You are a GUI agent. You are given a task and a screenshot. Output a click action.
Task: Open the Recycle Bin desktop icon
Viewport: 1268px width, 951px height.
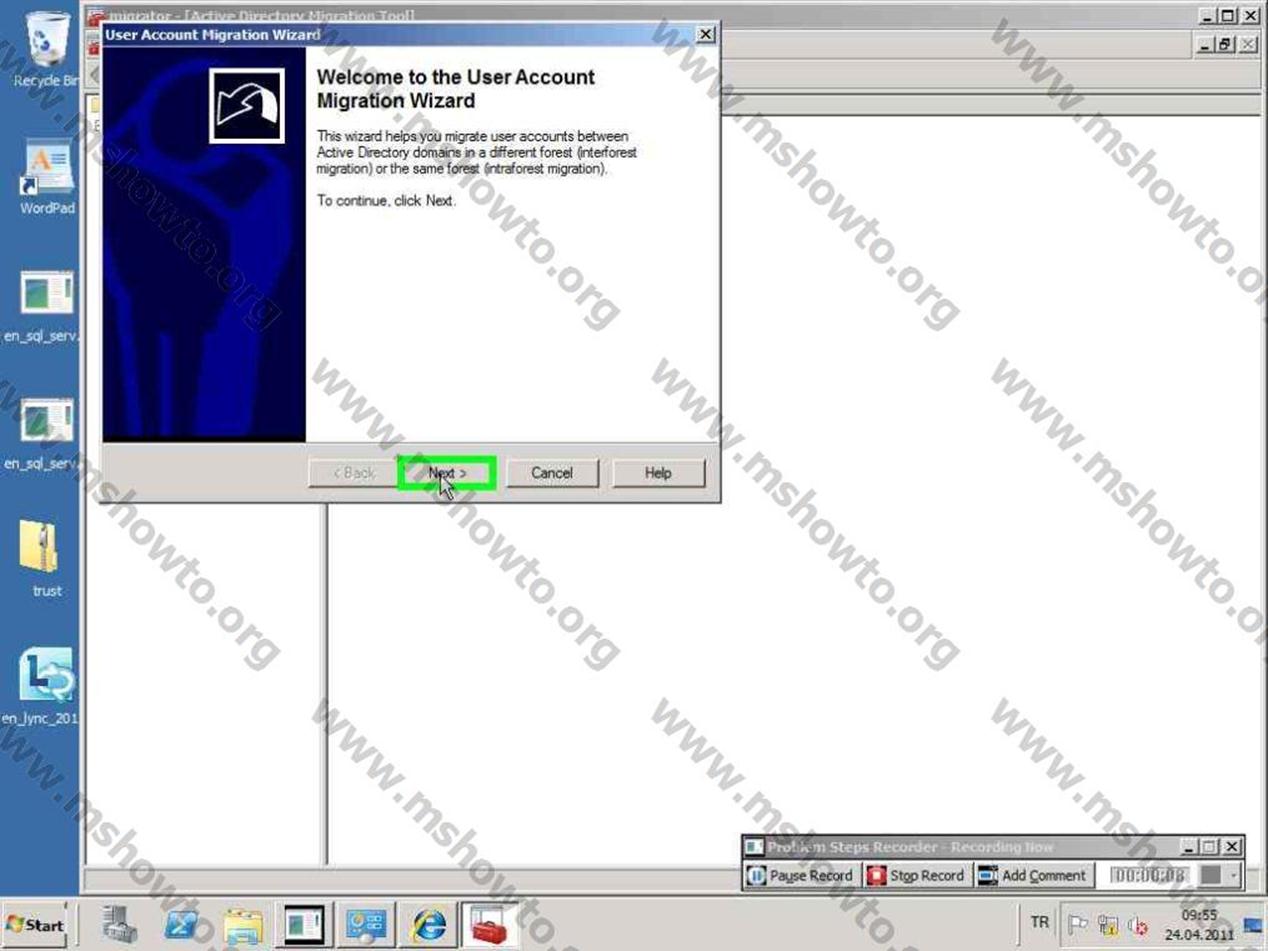[x=45, y=50]
